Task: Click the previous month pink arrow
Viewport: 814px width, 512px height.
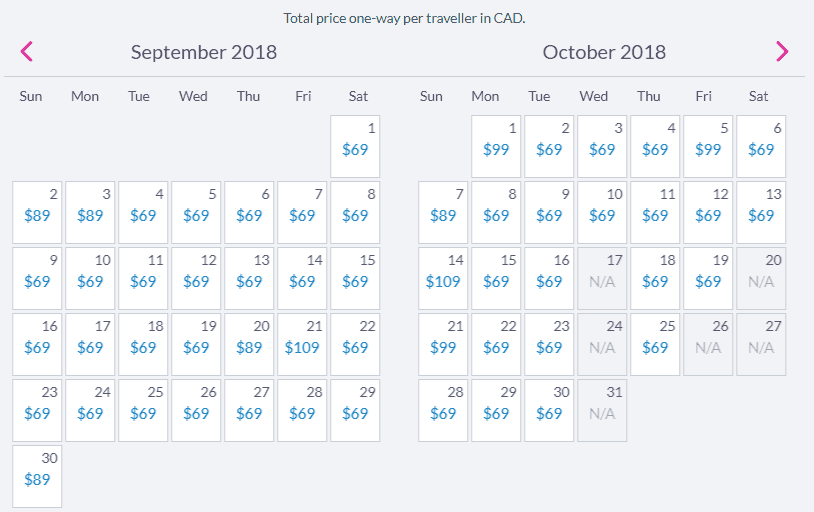Action: pos(26,51)
